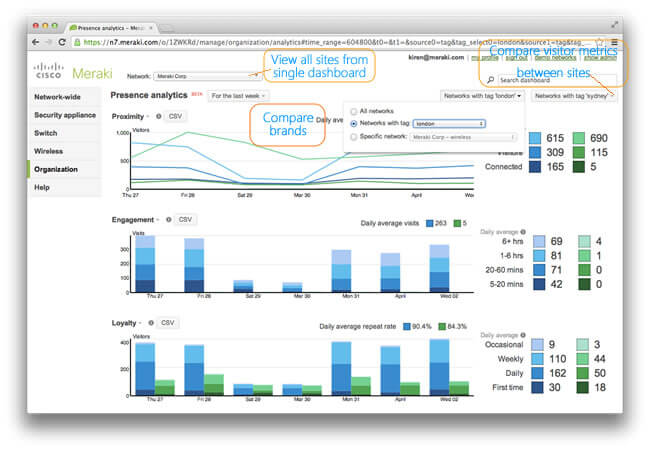Image resolution: width=650 pixels, height=451 pixels.
Task: Click the sign out link
Action: 517,58
